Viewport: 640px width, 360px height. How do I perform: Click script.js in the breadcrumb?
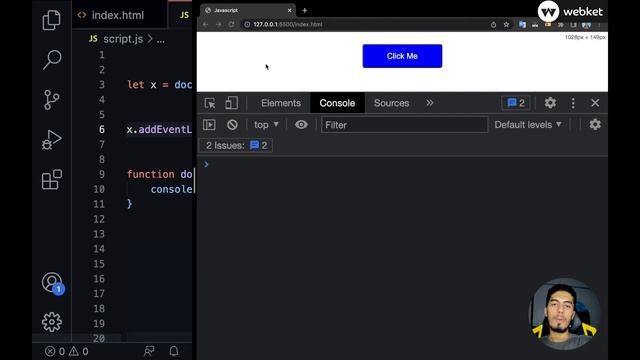(x=122, y=39)
